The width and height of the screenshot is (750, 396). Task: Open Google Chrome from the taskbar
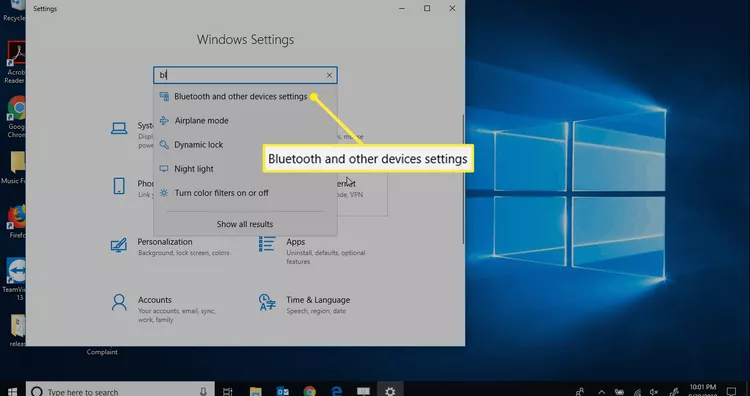(309, 391)
